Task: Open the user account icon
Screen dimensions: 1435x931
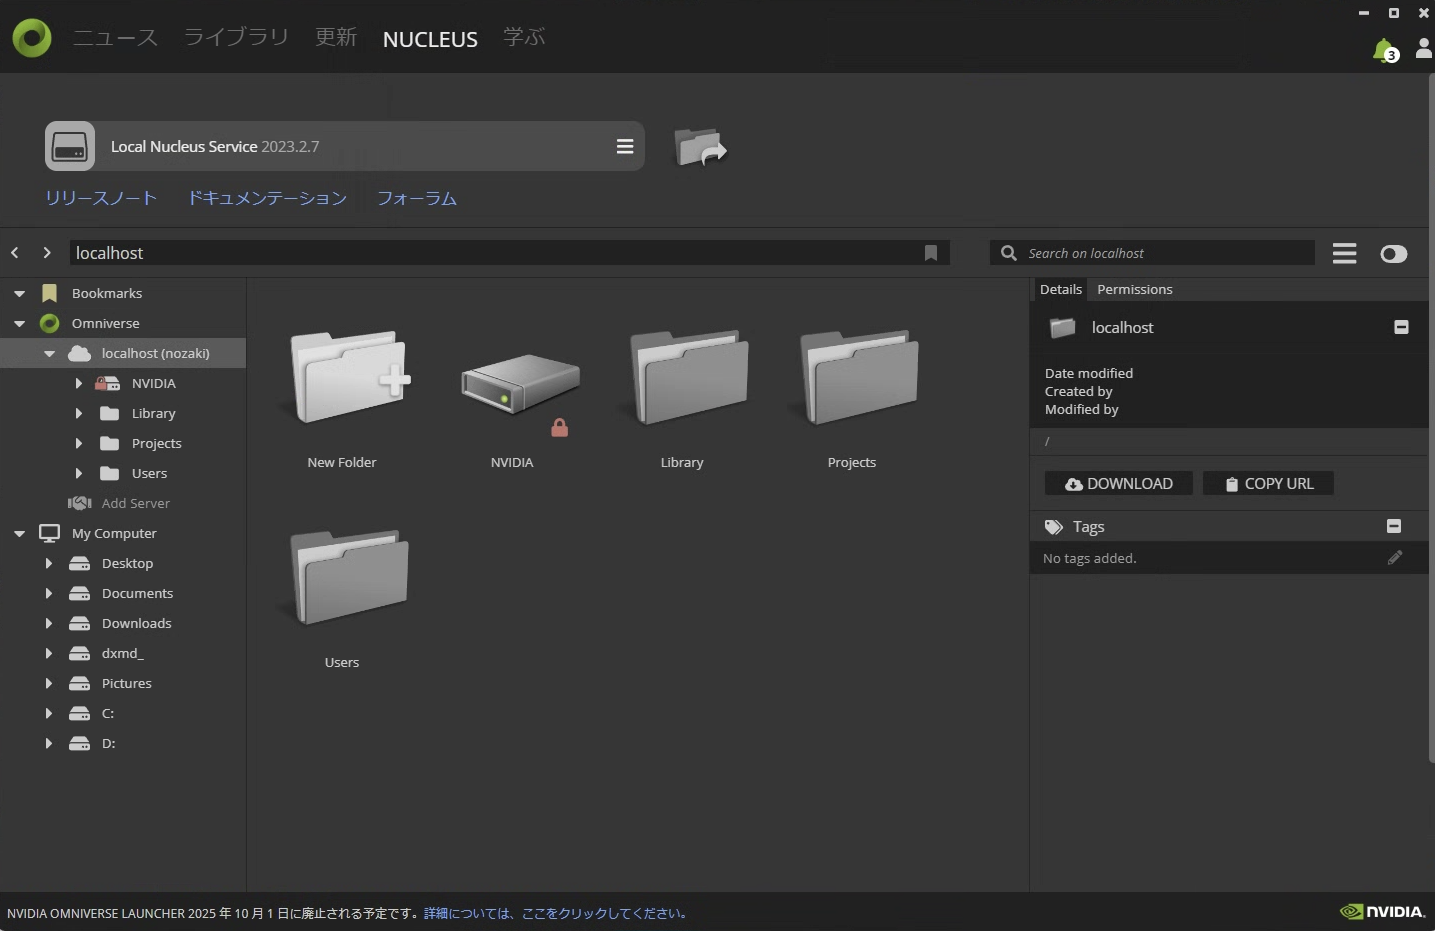Action: tap(1423, 49)
